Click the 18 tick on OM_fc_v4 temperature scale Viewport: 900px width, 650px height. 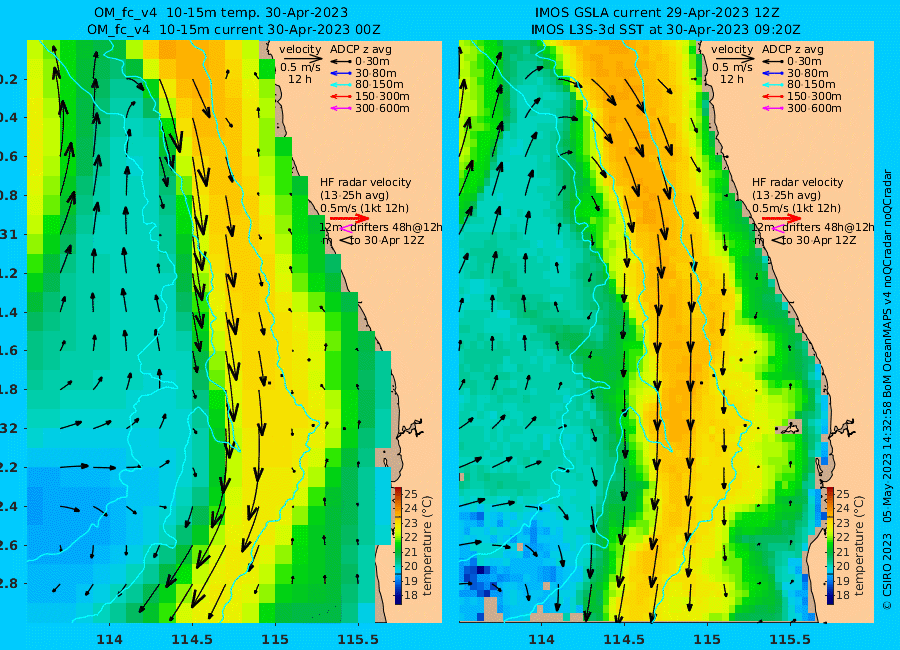pyautogui.click(x=411, y=595)
